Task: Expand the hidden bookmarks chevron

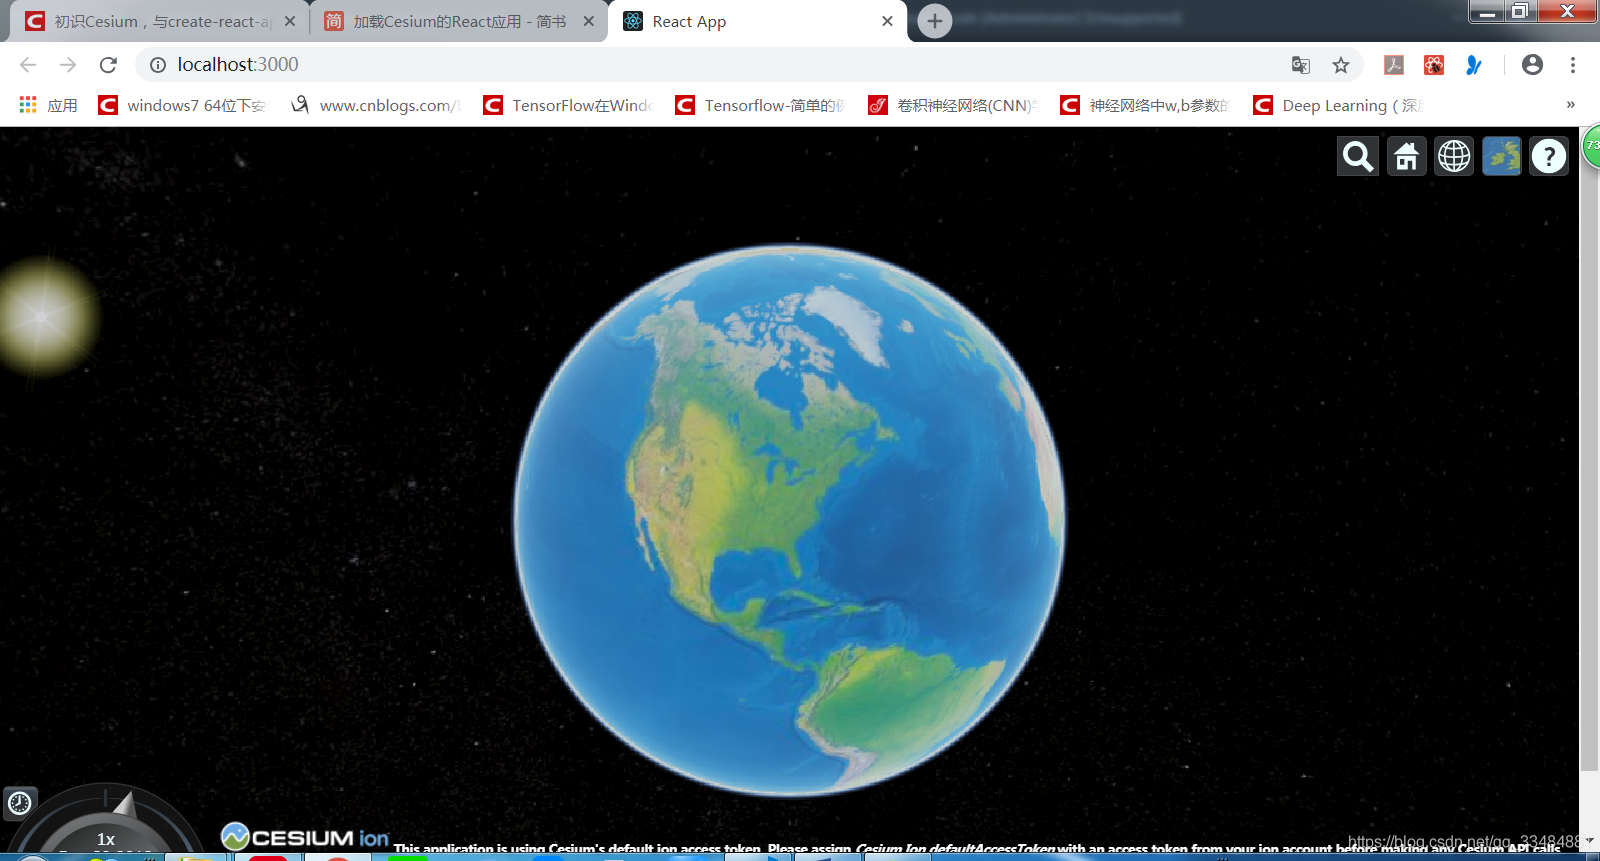Action: pyautogui.click(x=1570, y=105)
